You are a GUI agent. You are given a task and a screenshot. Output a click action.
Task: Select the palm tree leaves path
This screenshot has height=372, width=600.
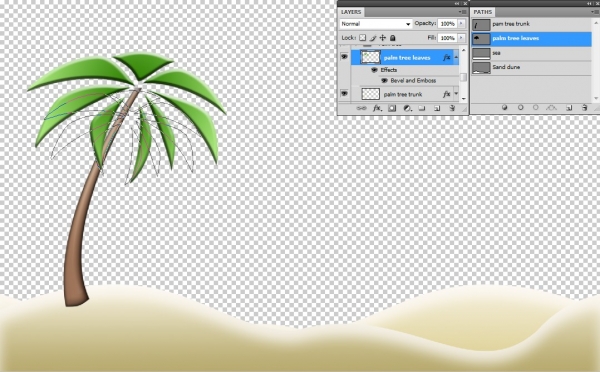click(x=532, y=39)
